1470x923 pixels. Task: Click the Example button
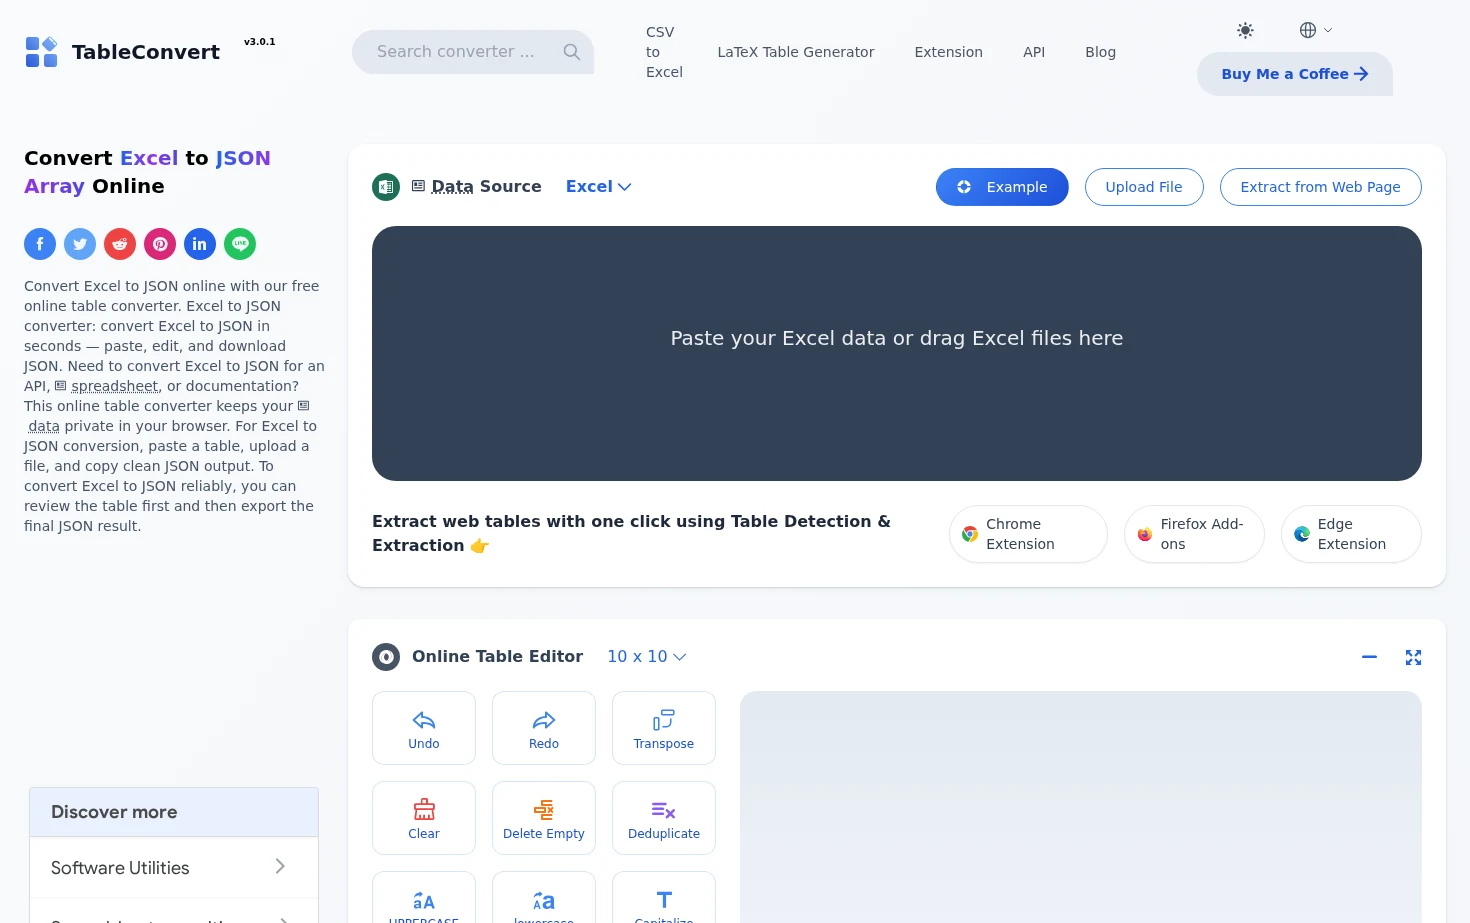[1002, 187]
